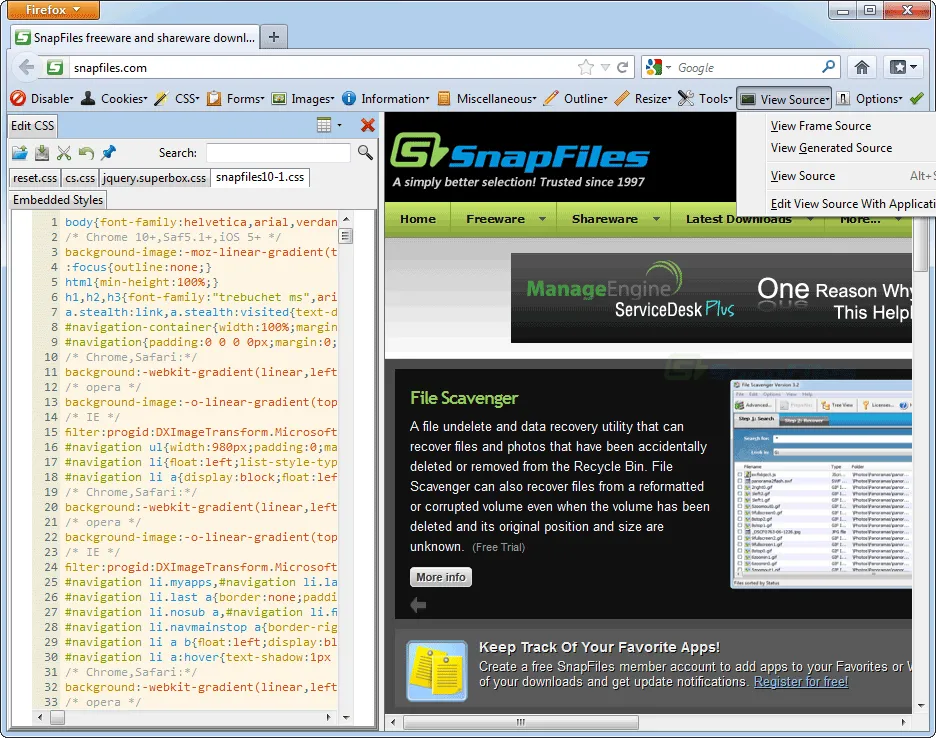936x738 pixels.
Task: Click the Google search box
Action: point(748,67)
